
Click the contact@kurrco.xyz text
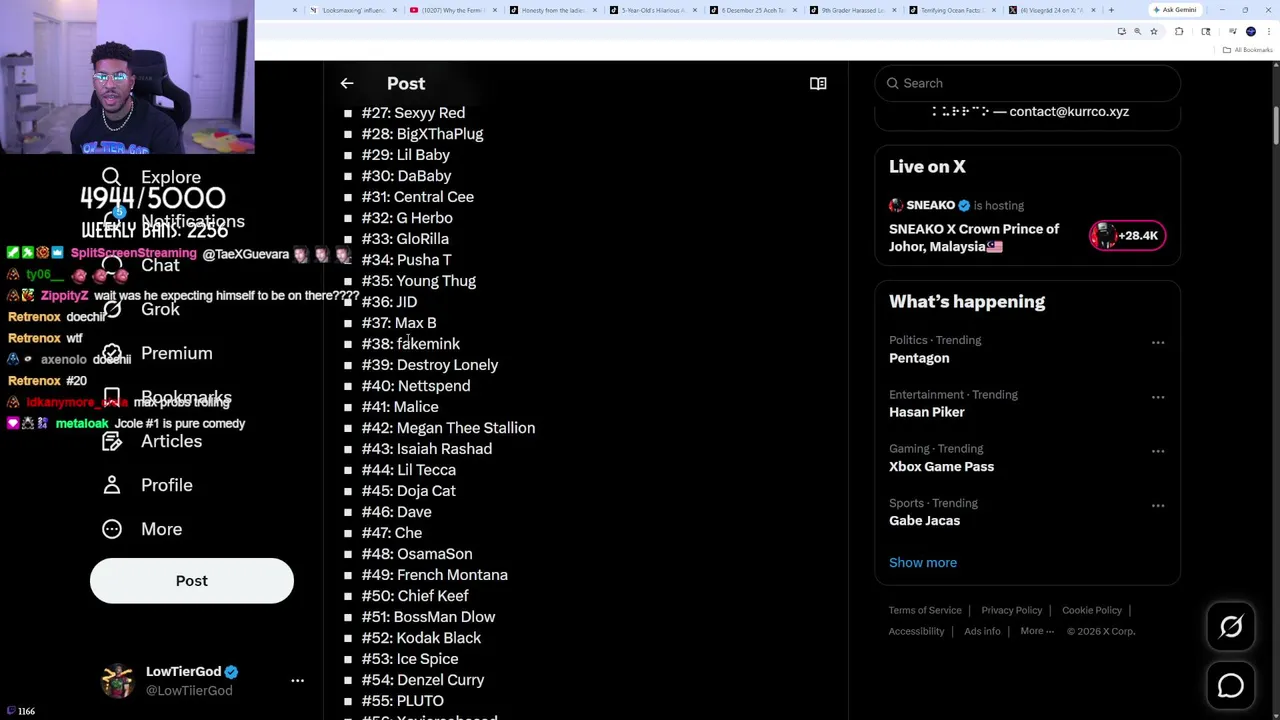[x=1069, y=112]
